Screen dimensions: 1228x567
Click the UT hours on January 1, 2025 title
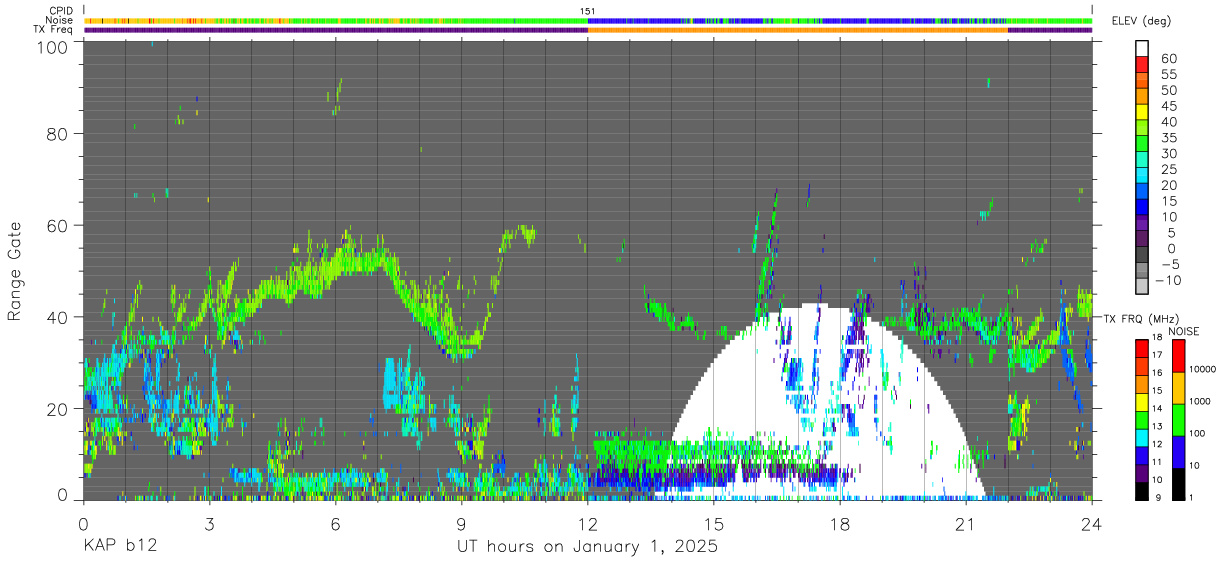[587, 548]
